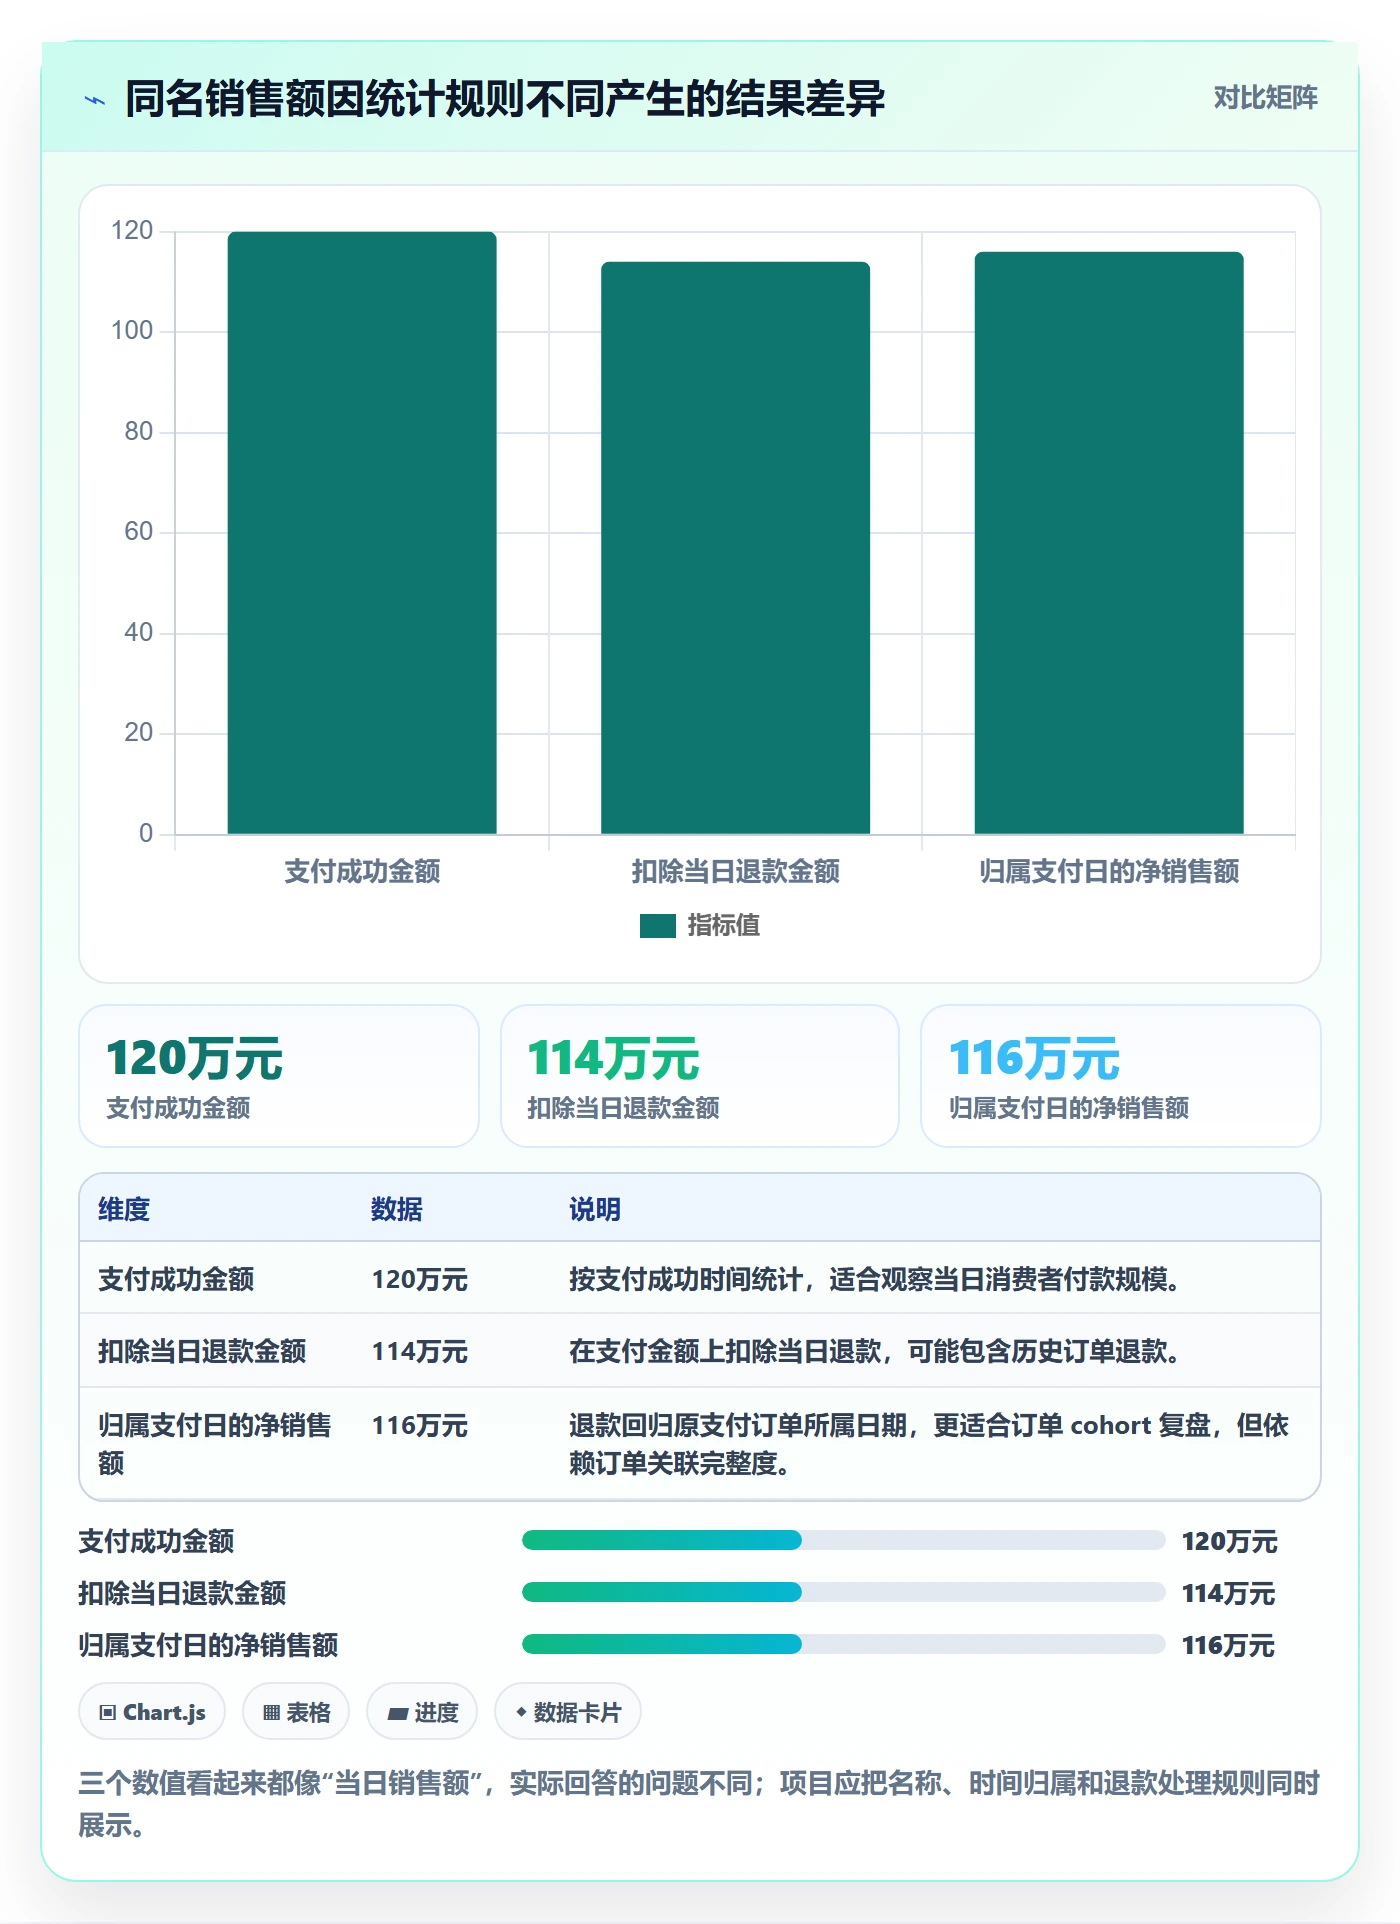Image resolution: width=1400 pixels, height=1924 pixels.
Task: Click the 进度 tag chip
Action: (x=422, y=1712)
